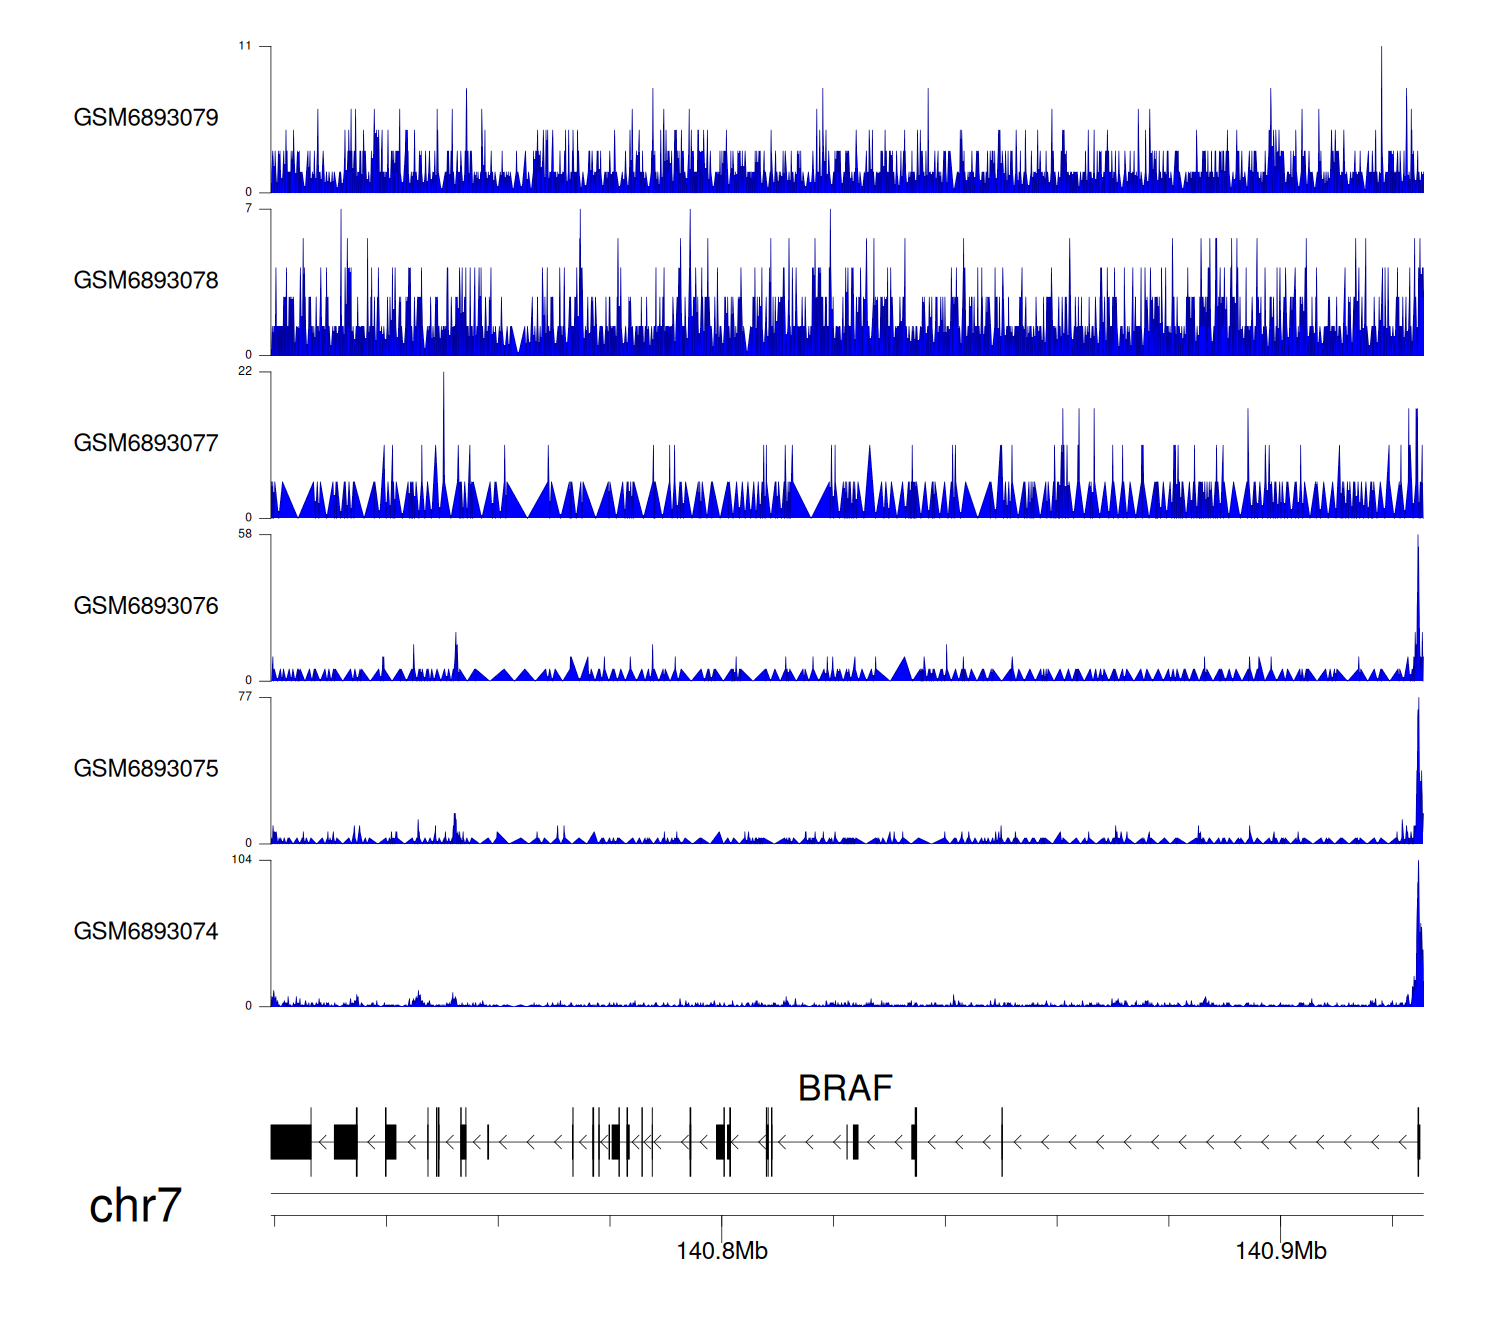Select the 140.9Mb axis tick label
Viewport: 1500px width, 1320px height.
click(x=1280, y=1251)
